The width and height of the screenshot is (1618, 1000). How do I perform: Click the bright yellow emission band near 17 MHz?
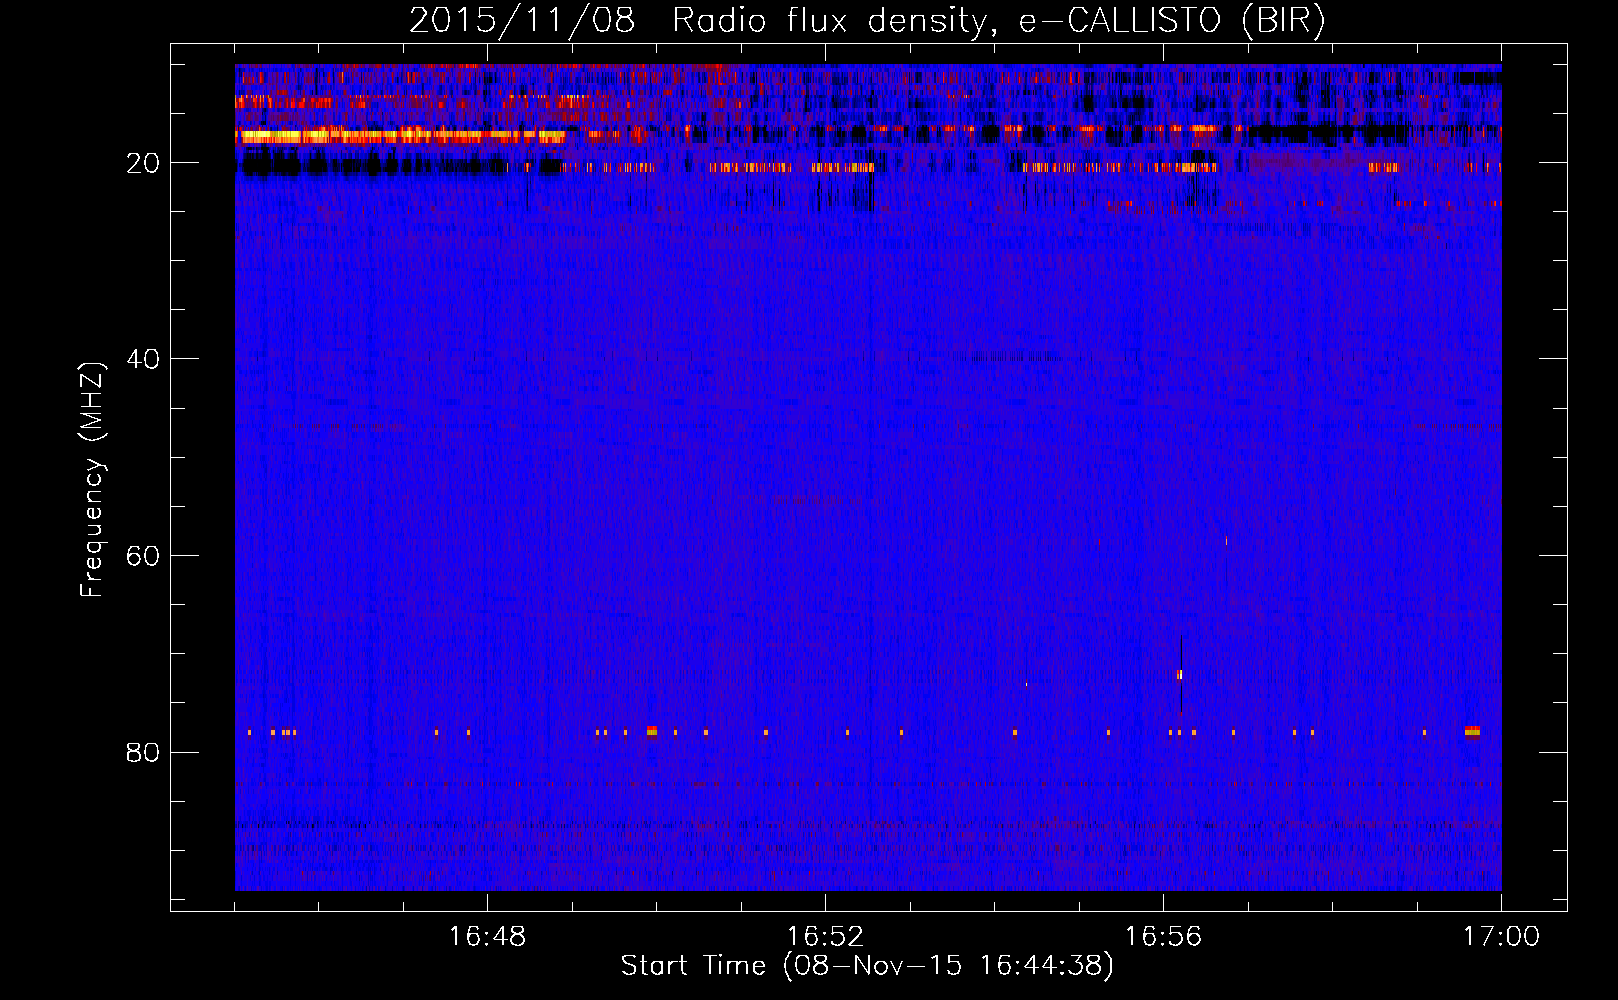tap(400, 136)
